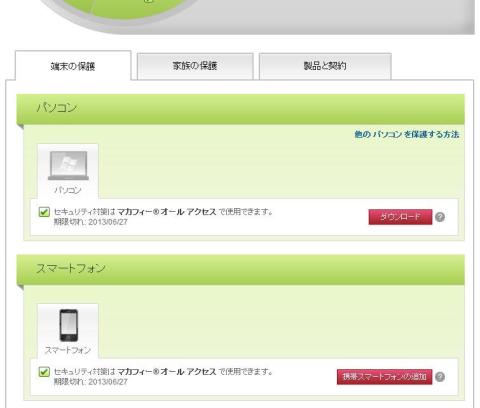Viewport: 480px width, 408px height.
Task: Open help icon beside スマートフォンの追加 button
Action: 440,377
